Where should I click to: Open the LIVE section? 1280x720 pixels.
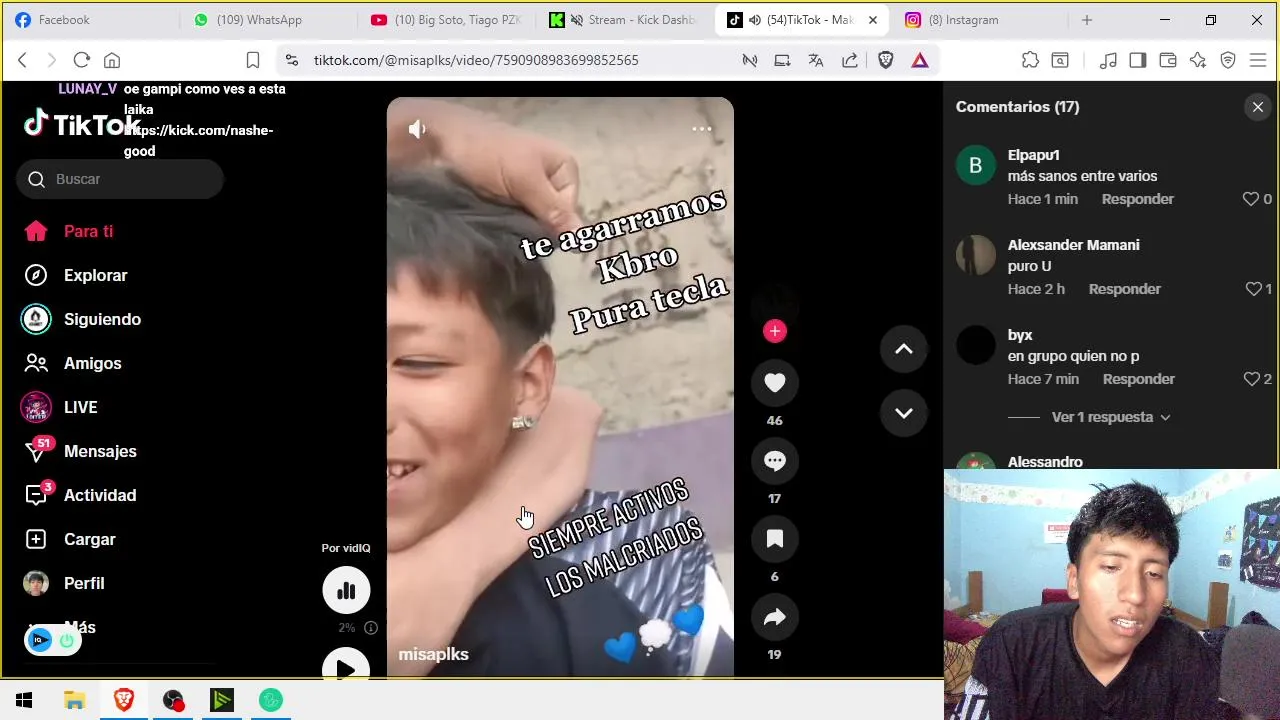80,407
